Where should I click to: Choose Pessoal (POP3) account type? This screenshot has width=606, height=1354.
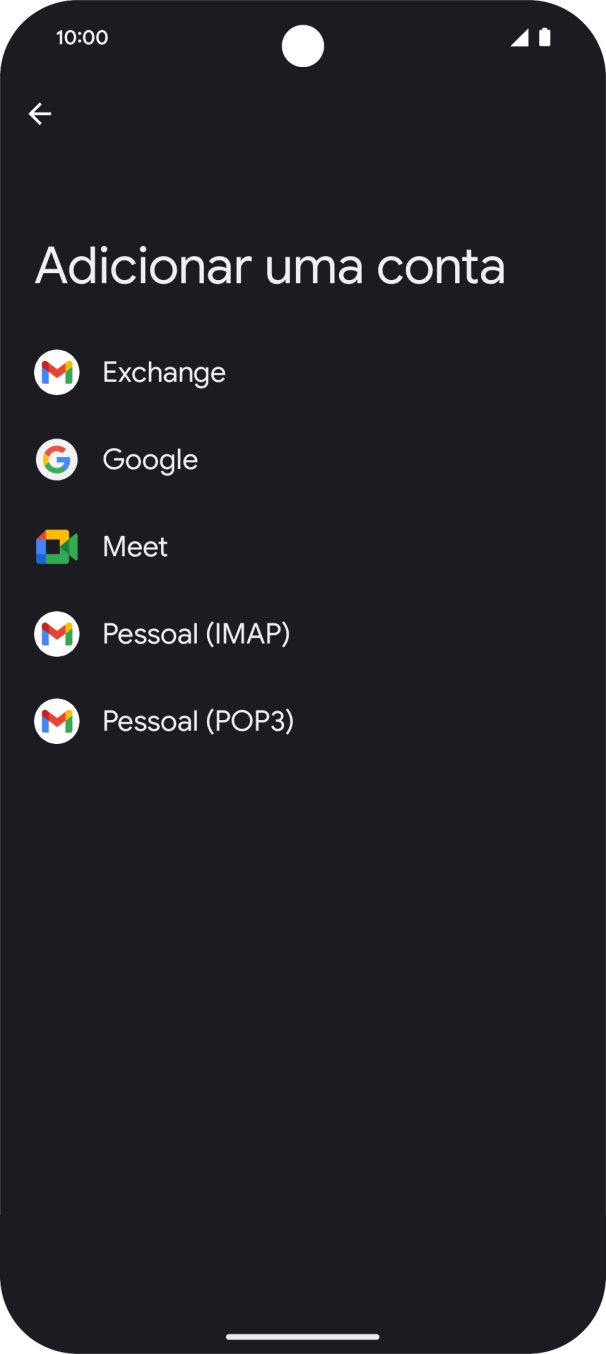tap(196, 720)
